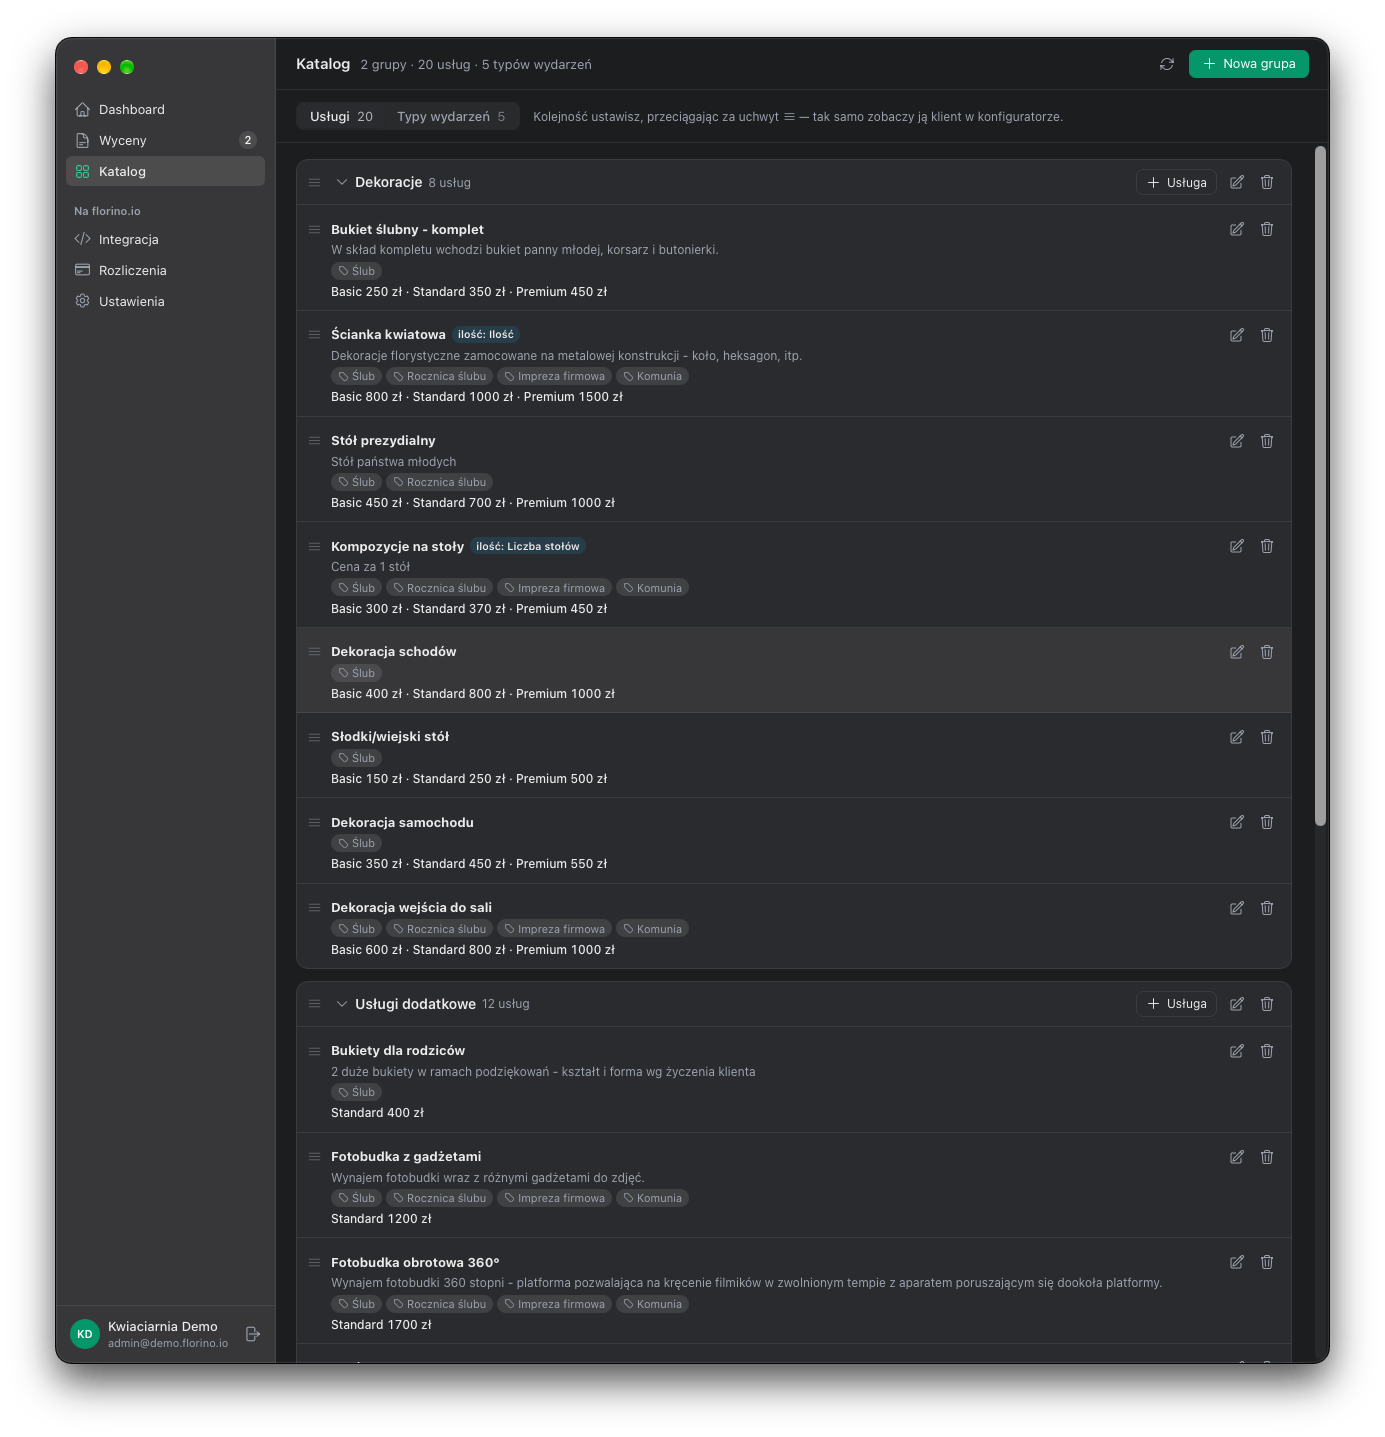Image resolution: width=1385 pixels, height=1437 pixels.
Task: Click drag handle of Stół prezydialny row
Action: click(314, 440)
